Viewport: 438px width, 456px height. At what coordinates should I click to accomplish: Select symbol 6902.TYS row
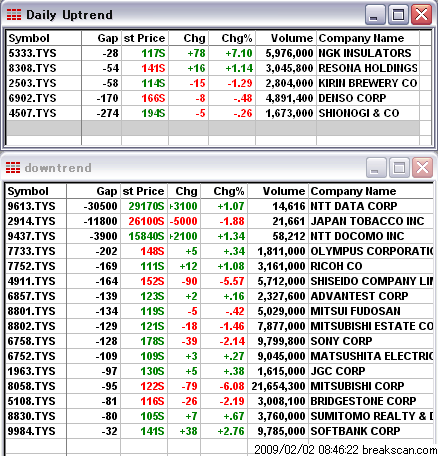32,98
